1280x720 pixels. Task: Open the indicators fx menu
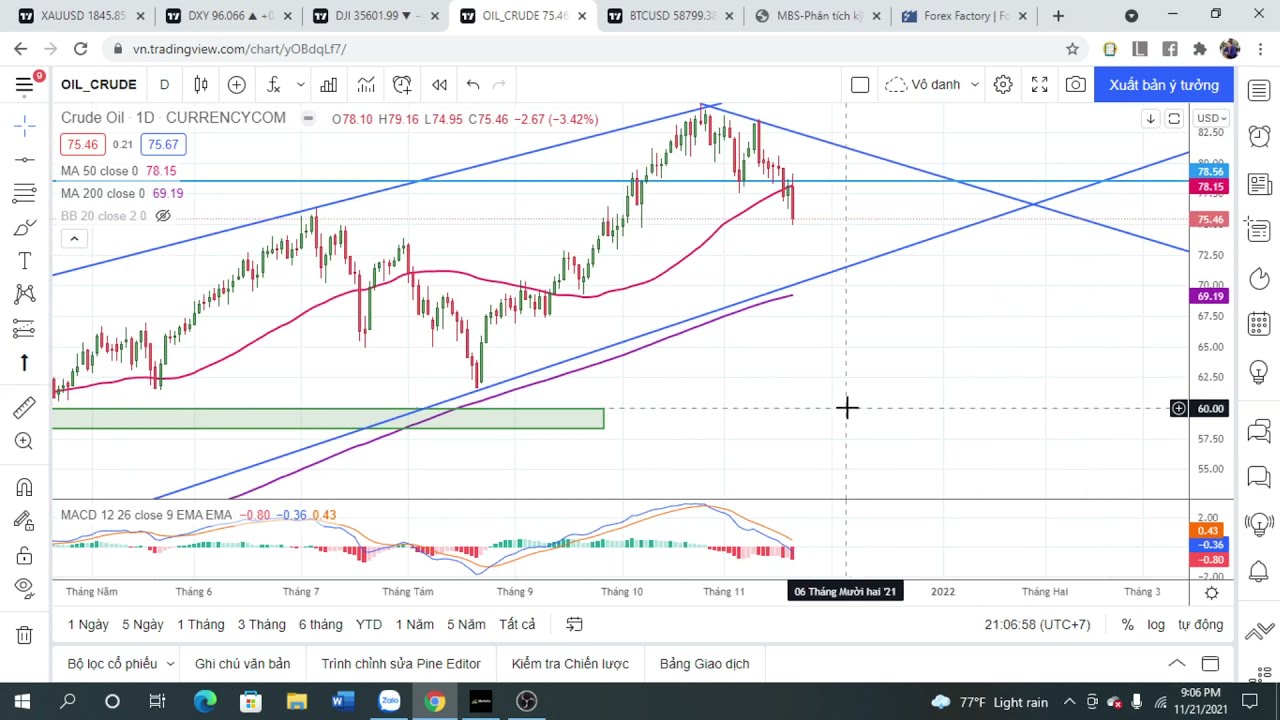click(x=273, y=85)
